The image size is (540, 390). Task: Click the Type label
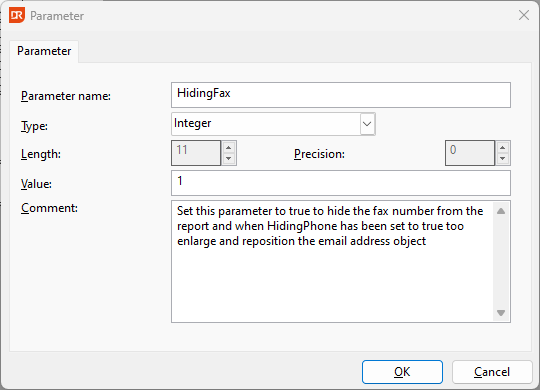pos(34,126)
